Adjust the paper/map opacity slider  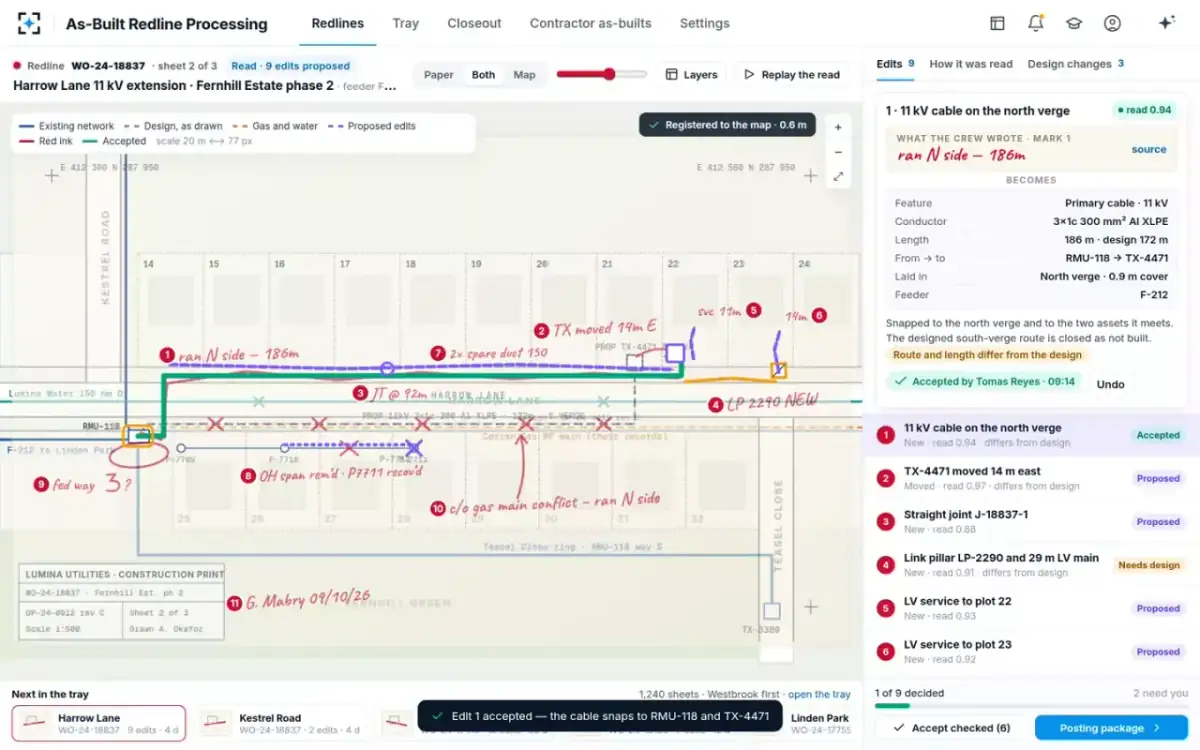601,74
